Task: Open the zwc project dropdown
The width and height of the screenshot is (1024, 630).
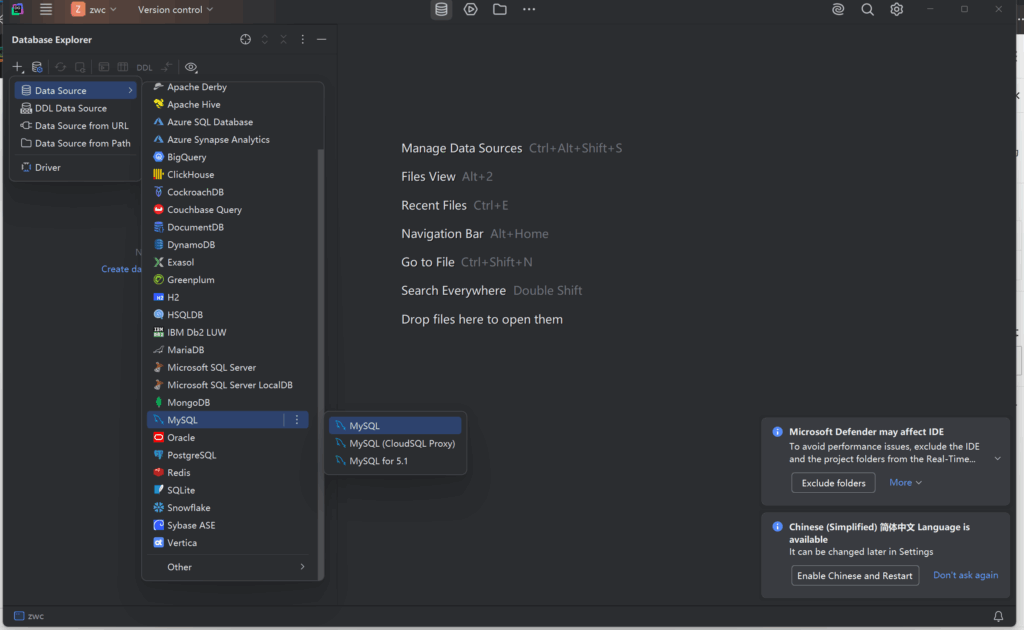Action: click(x=93, y=9)
